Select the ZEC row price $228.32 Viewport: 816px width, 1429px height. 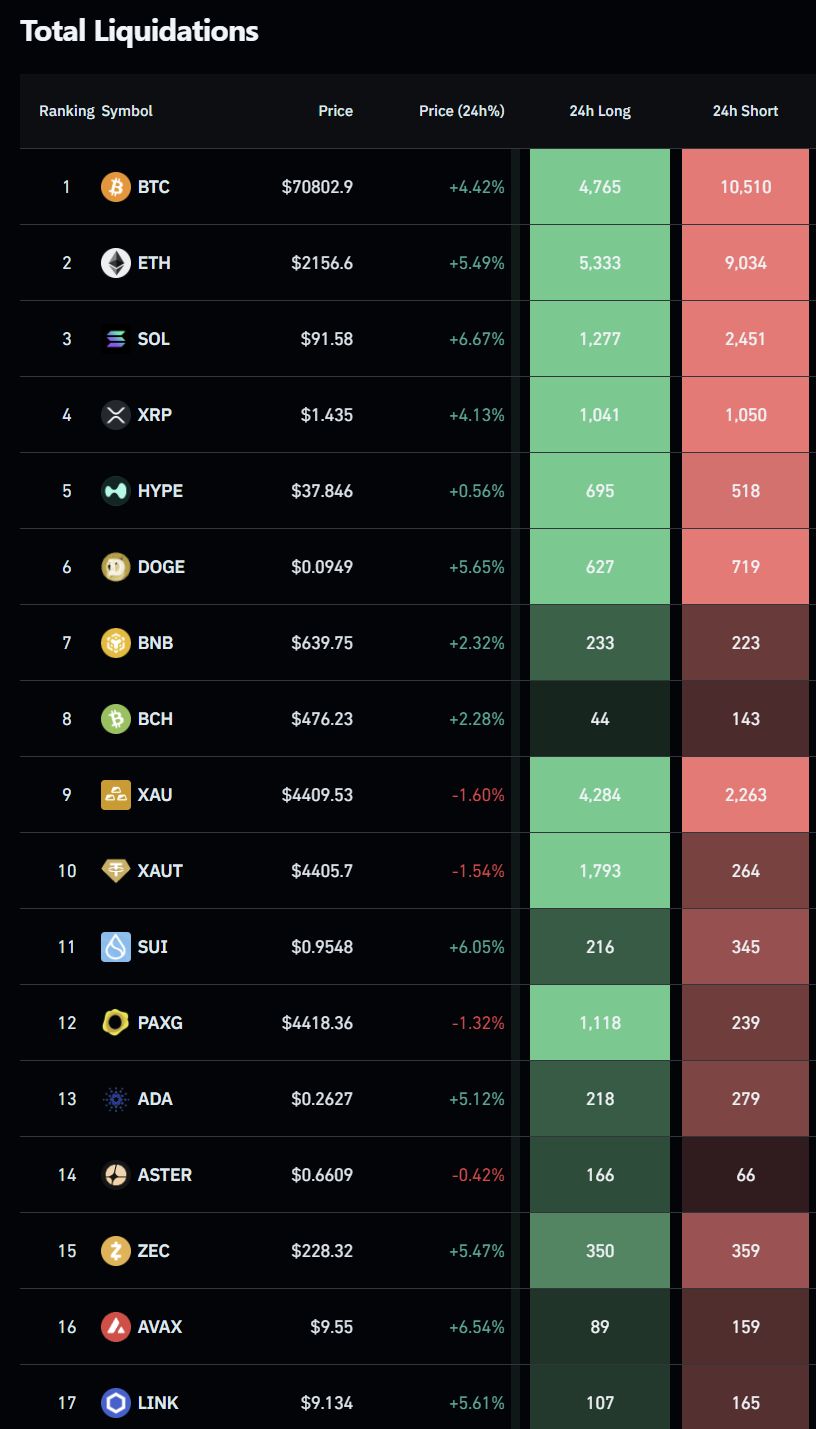click(321, 1251)
